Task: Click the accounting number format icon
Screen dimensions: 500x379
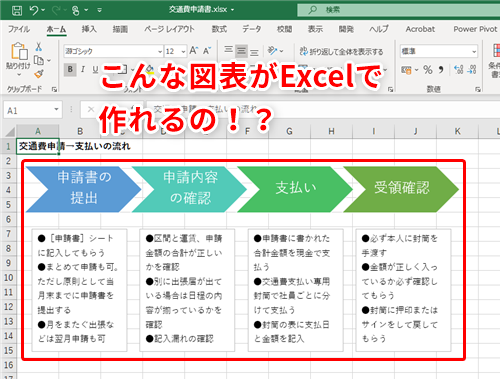Action: pyautogui.click(x=406, y=70)
